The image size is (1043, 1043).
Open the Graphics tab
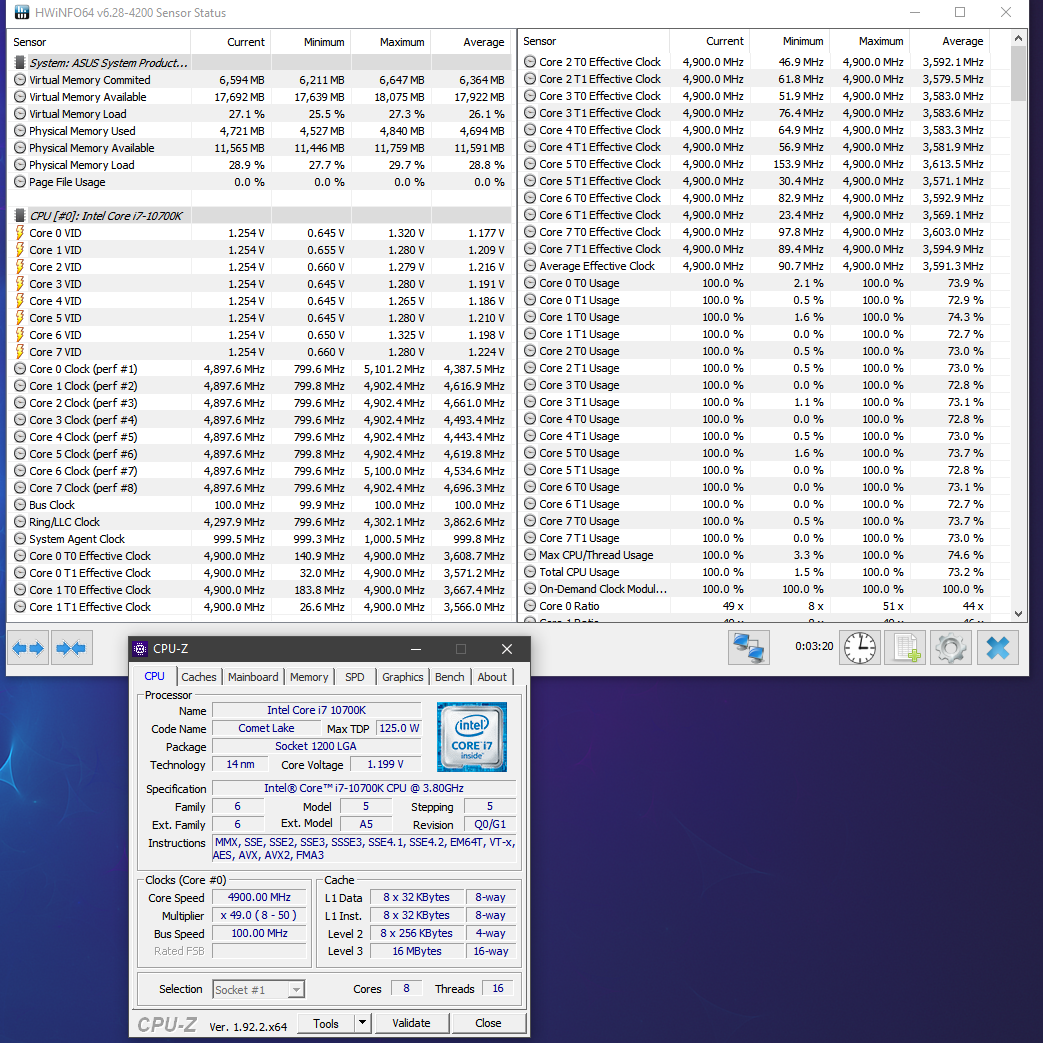402,676
